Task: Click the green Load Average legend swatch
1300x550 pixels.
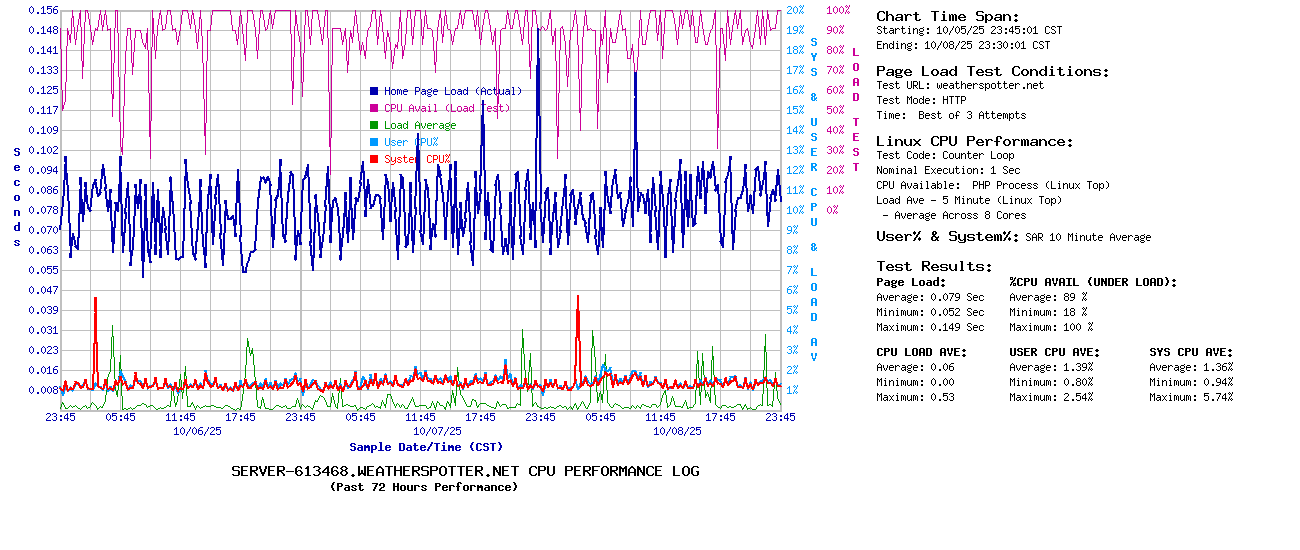Action: [374, 125]
